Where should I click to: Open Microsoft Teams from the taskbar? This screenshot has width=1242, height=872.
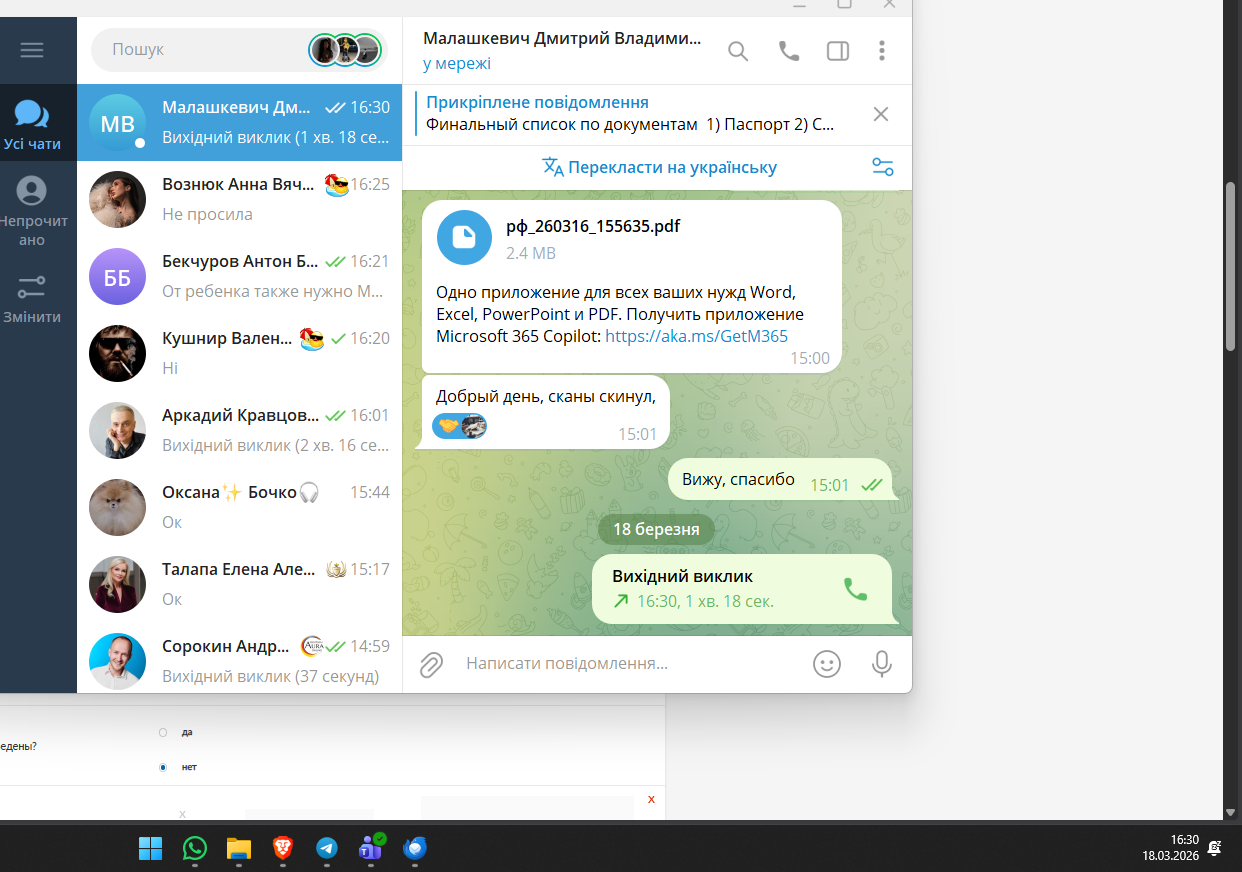(x=371, y=848)
